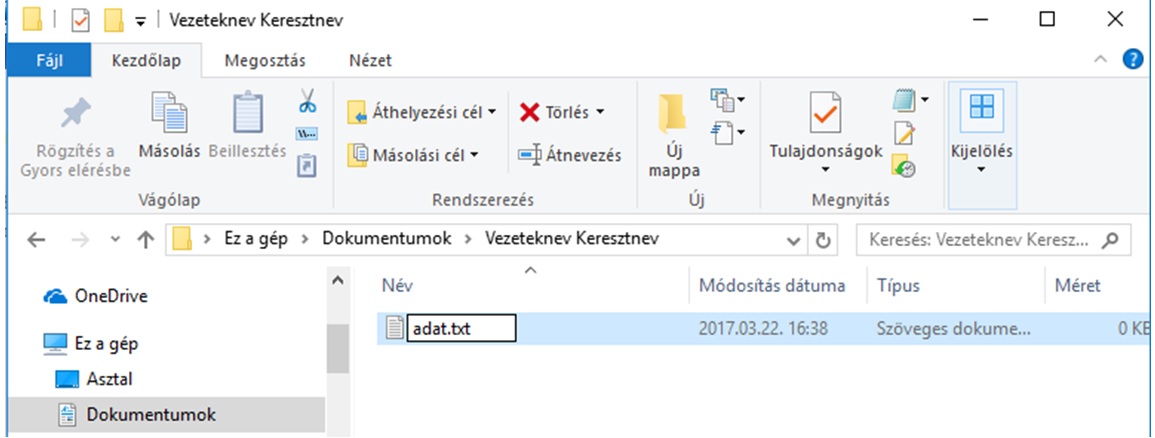Open Tulajdonságok properties icon
Image resolution: width=1155 pixels, height=438 pixels.
pos(825,114)
